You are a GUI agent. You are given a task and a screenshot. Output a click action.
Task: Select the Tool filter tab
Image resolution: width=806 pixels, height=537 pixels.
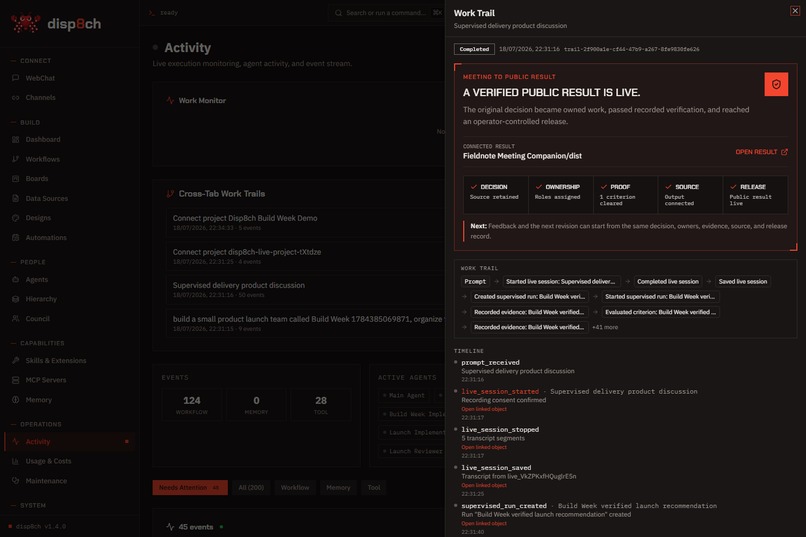click(374, 488)
